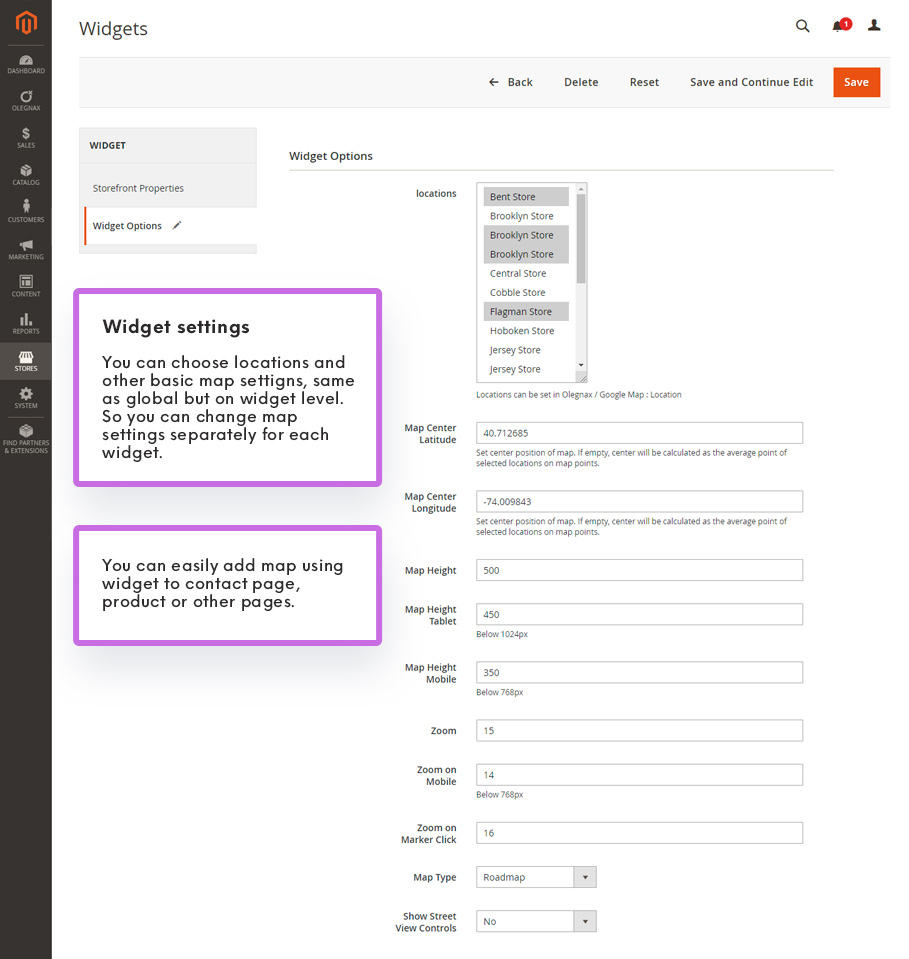Click the search magnifier icon
Screen dimensions: 909x959
[x=802, y=26]
